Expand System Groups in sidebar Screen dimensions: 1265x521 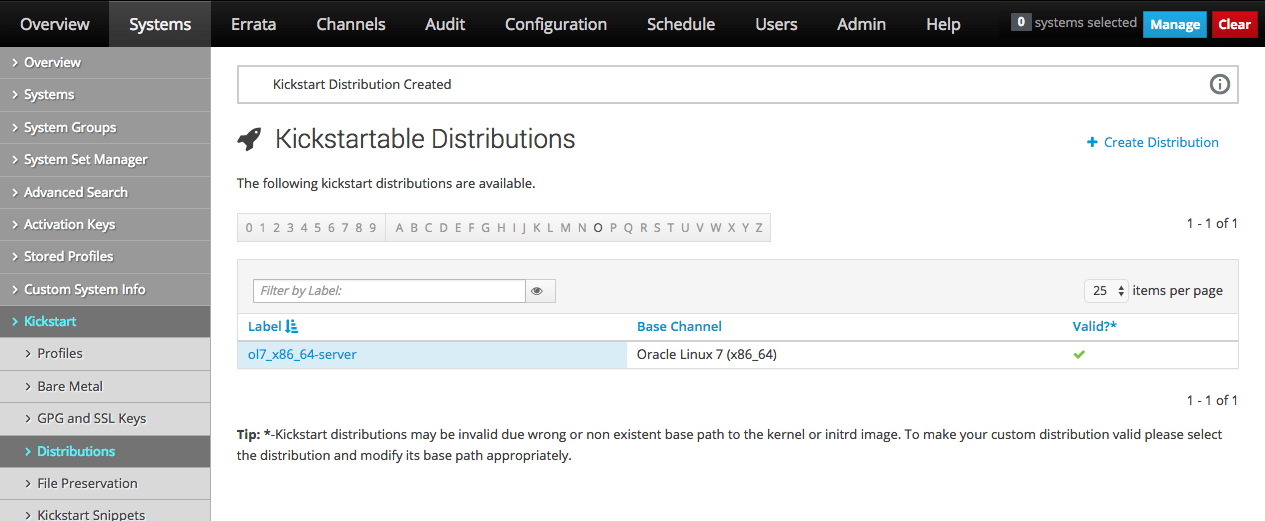click(105, 127)
